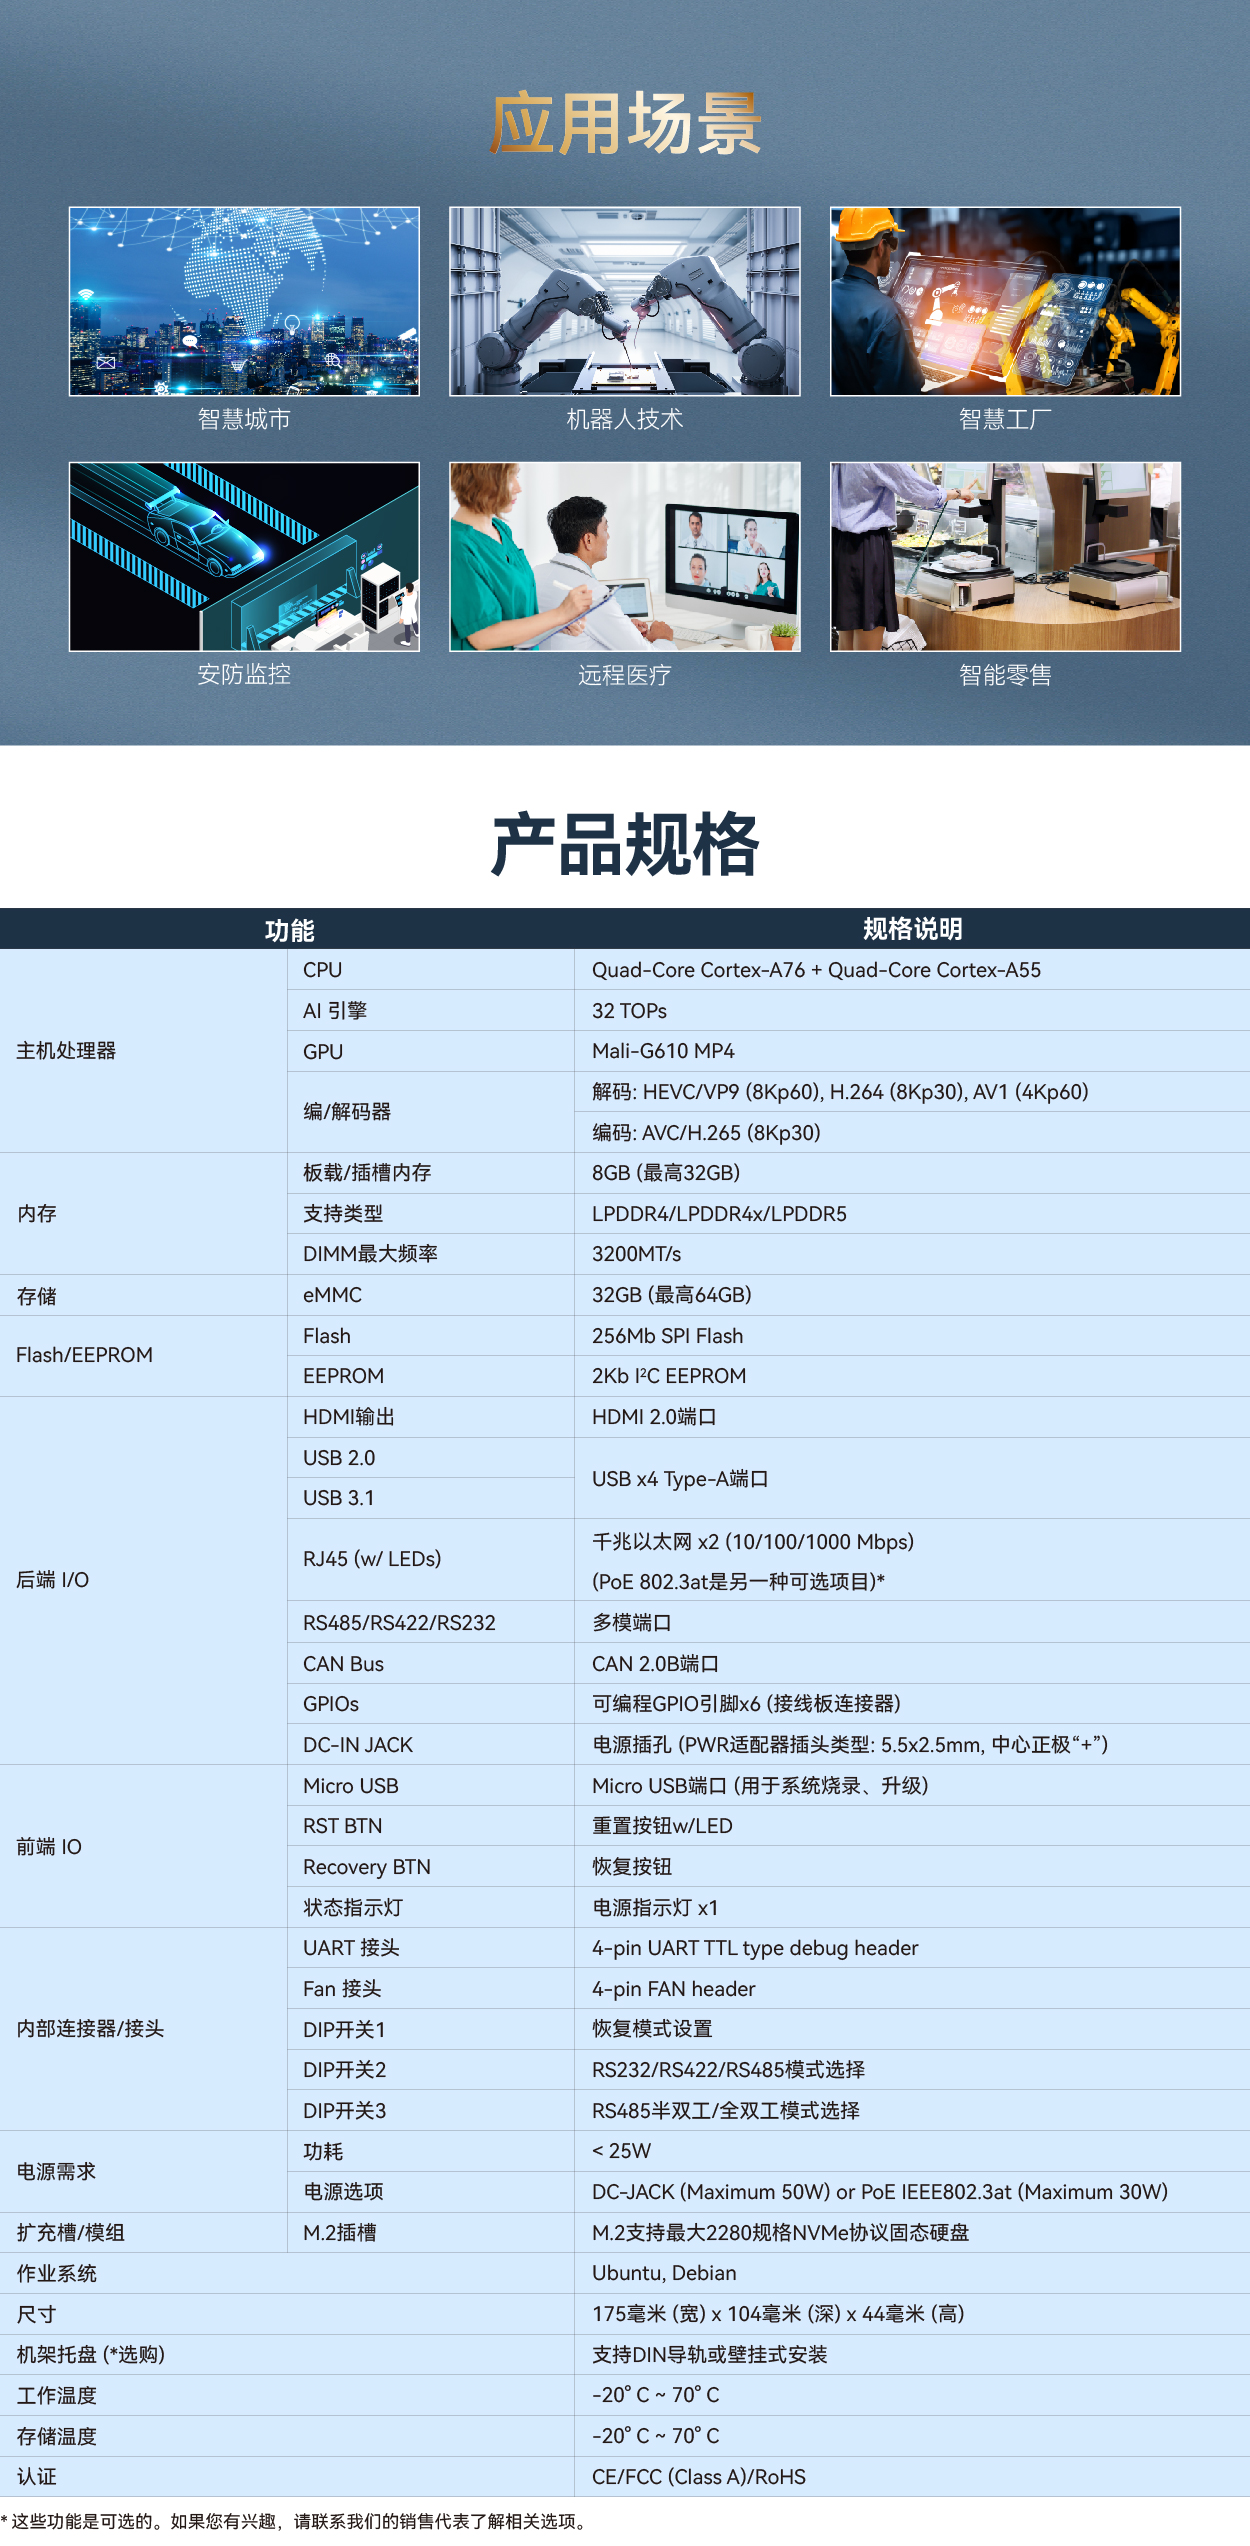This screenshot has width=1250, height=2546.
Task: Select the 32 TOPs value
Action: [x=629, y=1011]
